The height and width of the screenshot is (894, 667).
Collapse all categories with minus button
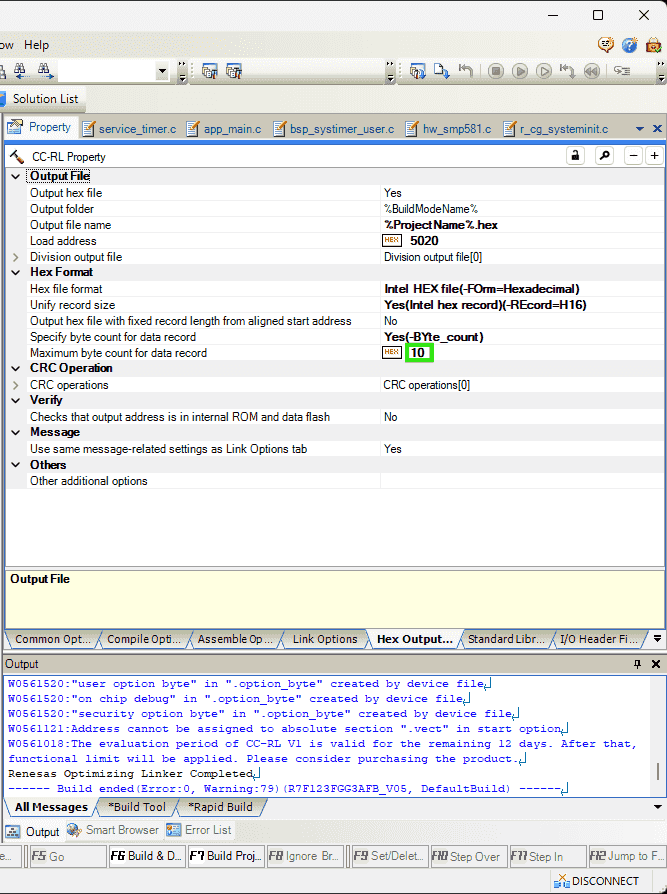[633, 156]
